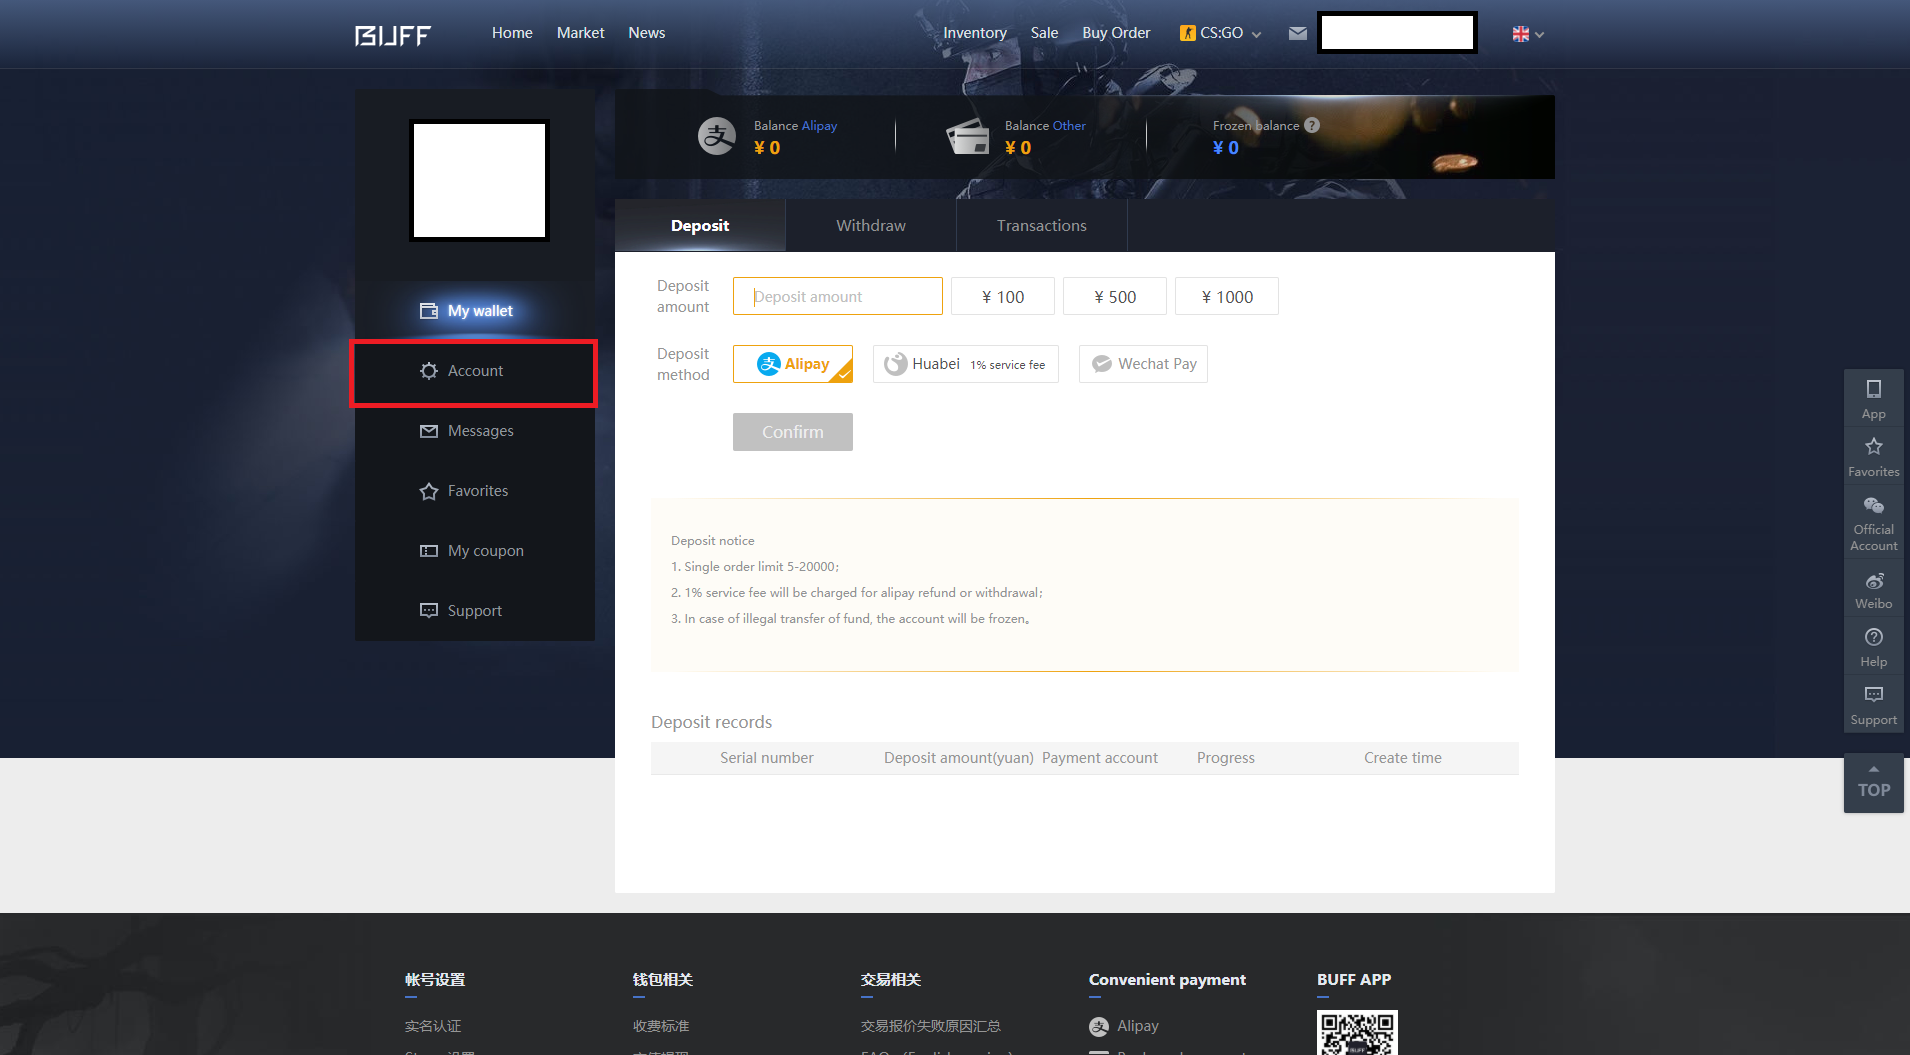
Task: Jump back up with the TOP button
Action: click(1874, 783)
